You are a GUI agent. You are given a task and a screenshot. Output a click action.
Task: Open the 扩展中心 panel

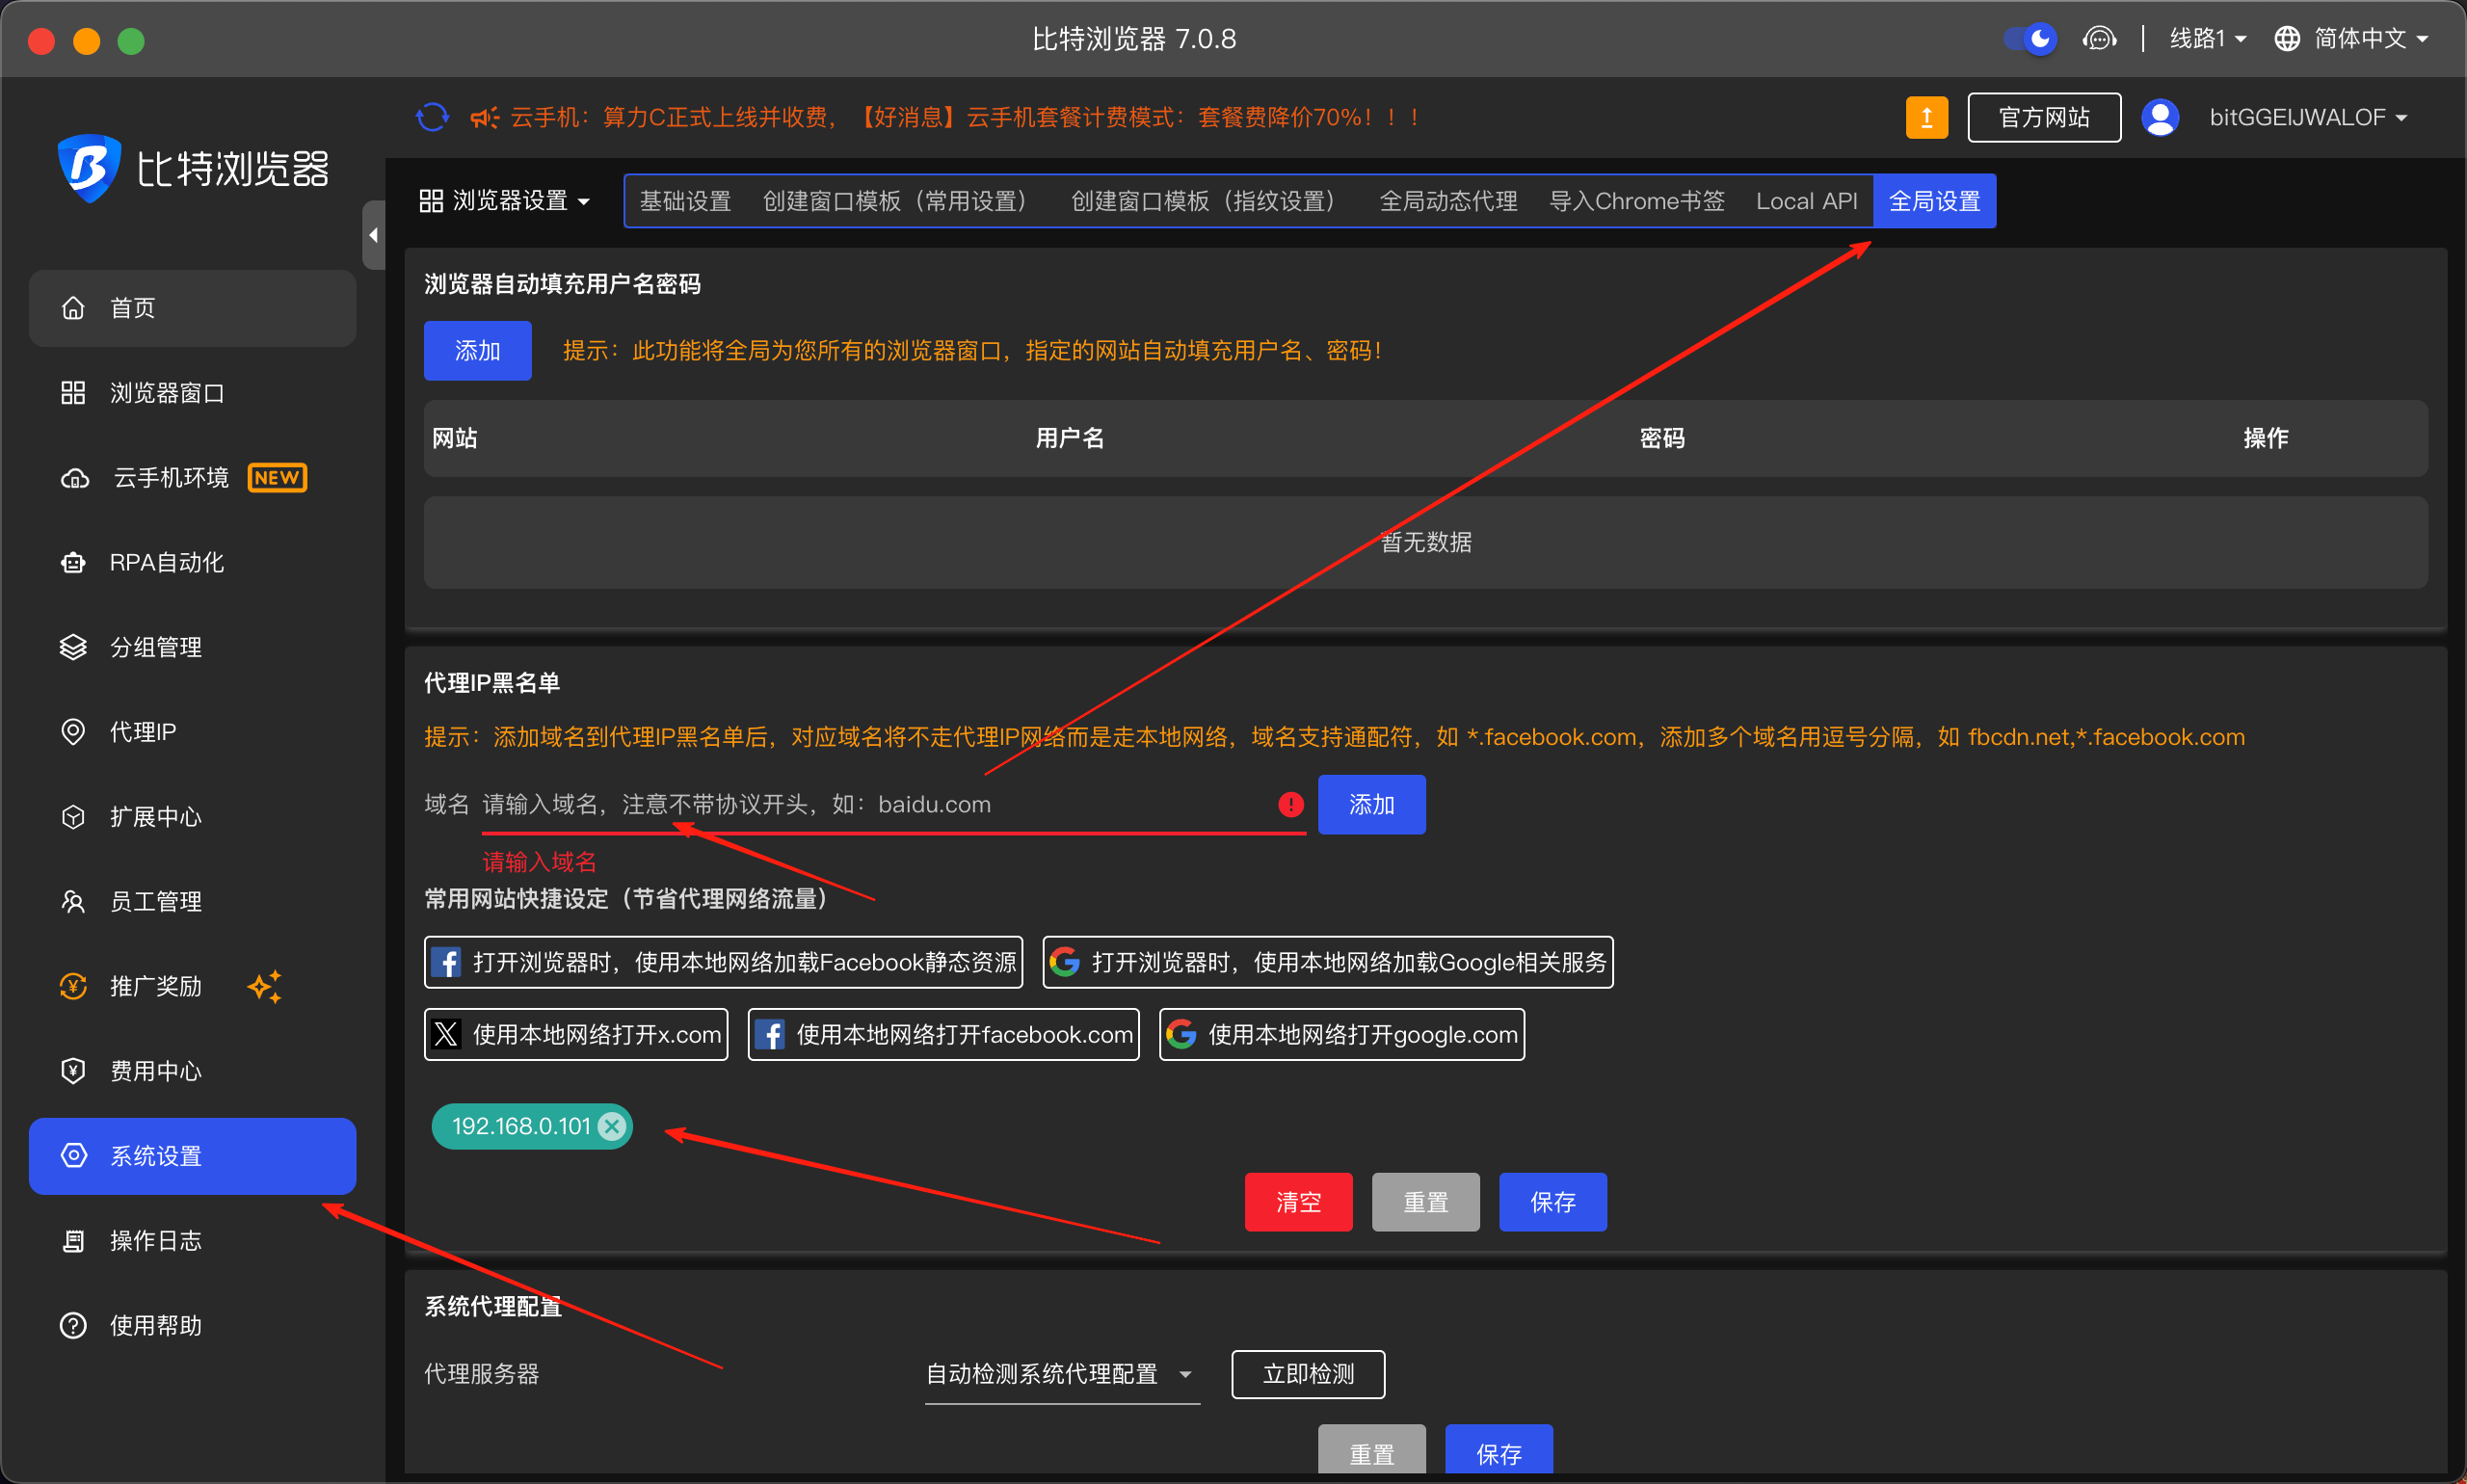(x=153, y=816)
